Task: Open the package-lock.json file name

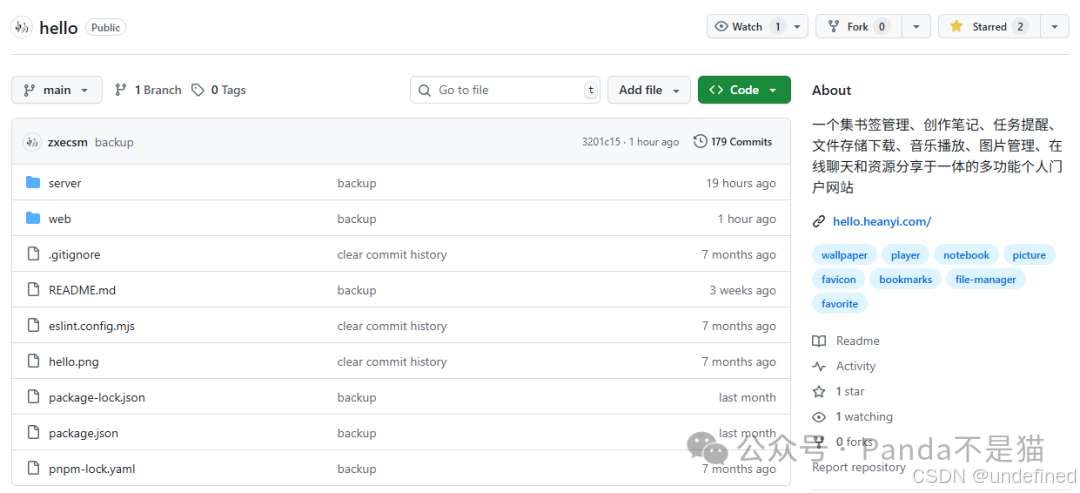Action: 96,398
